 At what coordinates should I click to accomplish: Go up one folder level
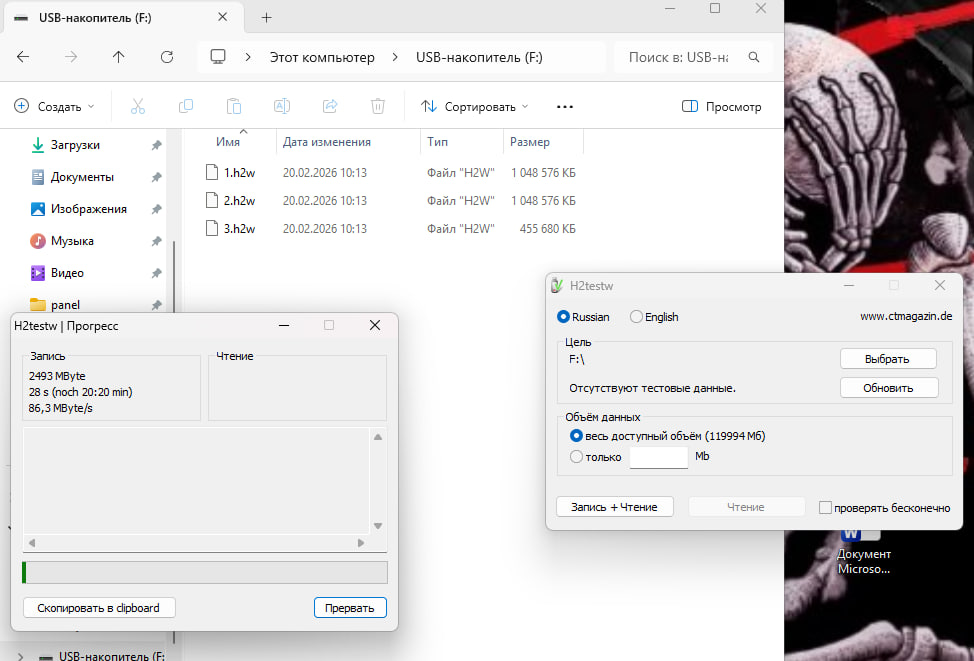pos(119,57)
